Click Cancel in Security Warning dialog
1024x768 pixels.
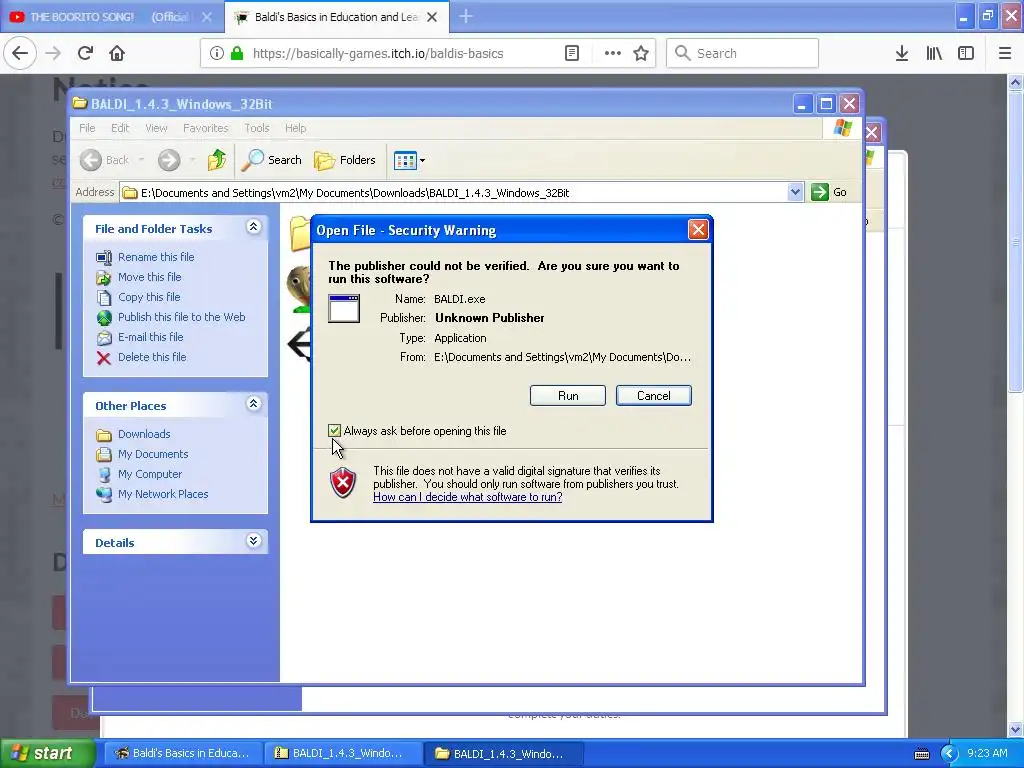click(x=654, y=396)
